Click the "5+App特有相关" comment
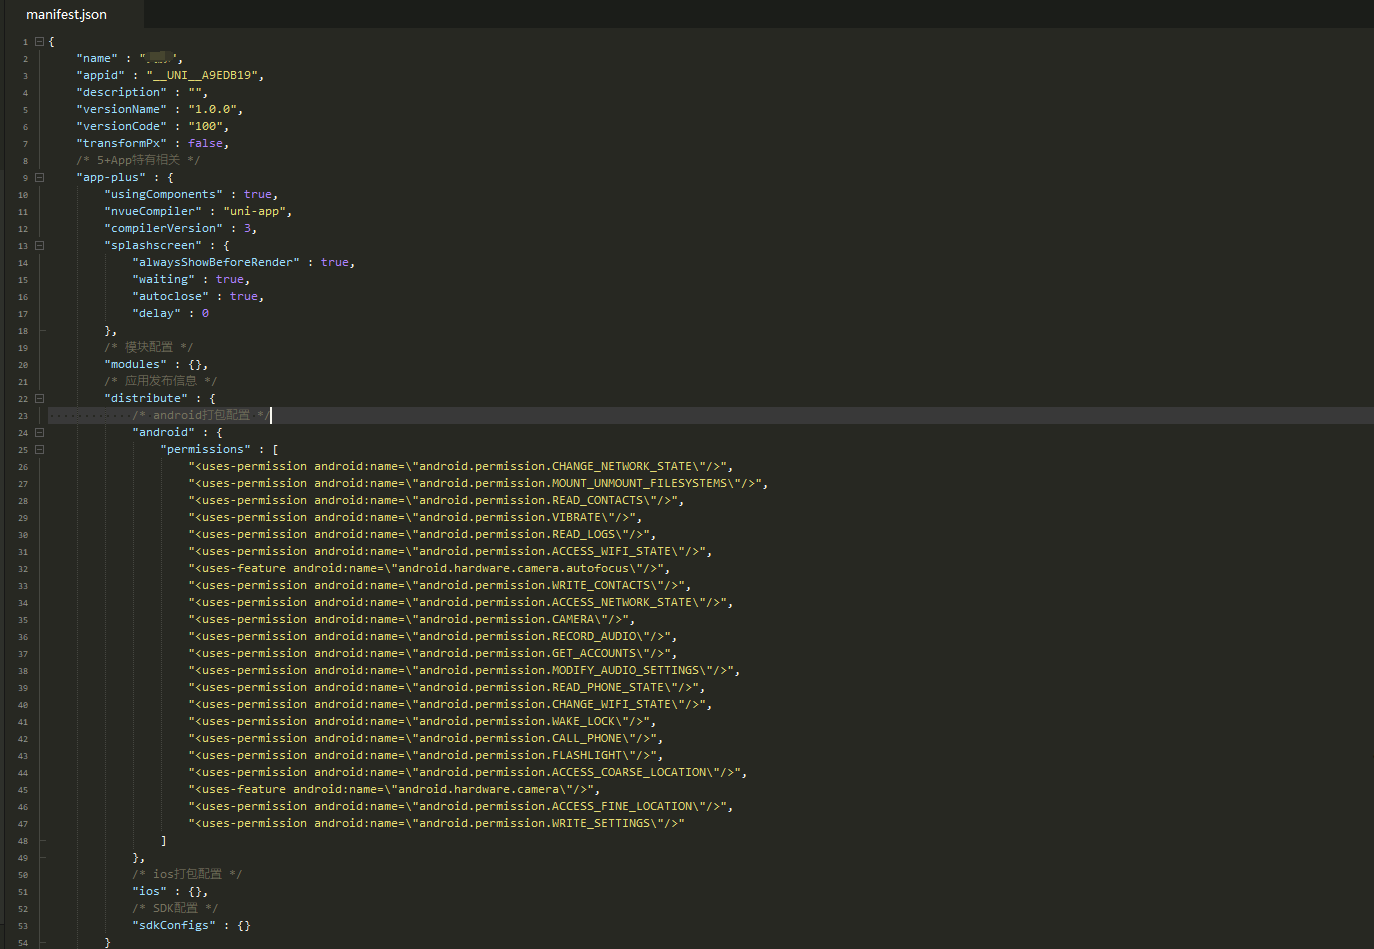Screen dimensions: 1374x949 (138, 160)
